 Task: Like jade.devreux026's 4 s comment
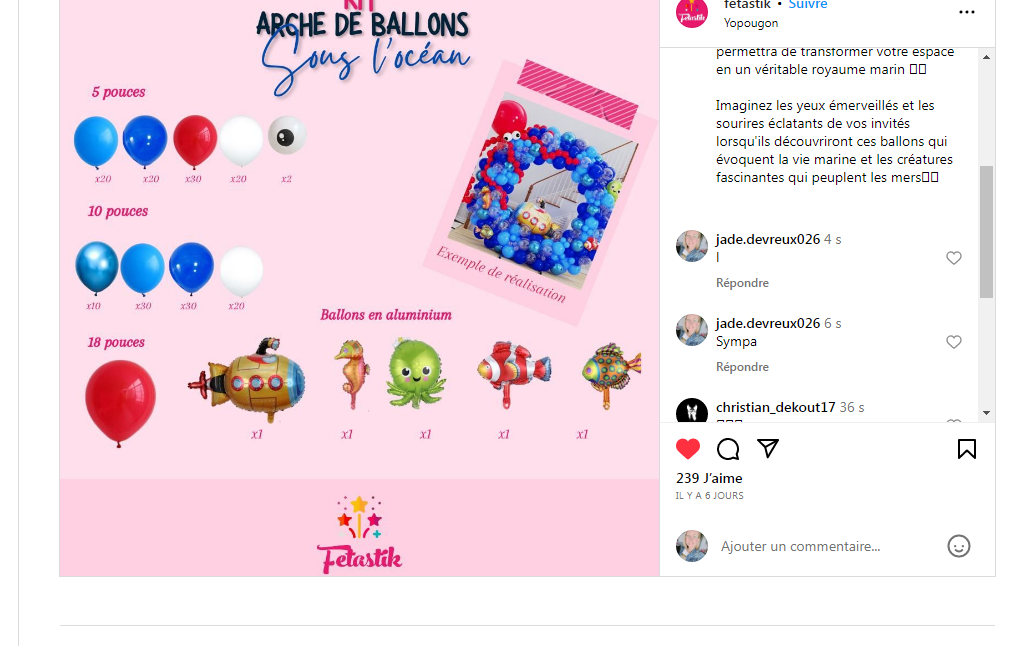954,257
